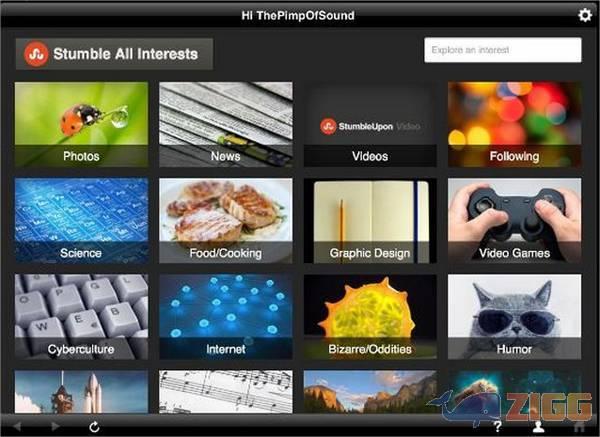
Task: Open the sheet music tile
Action: 226,391
